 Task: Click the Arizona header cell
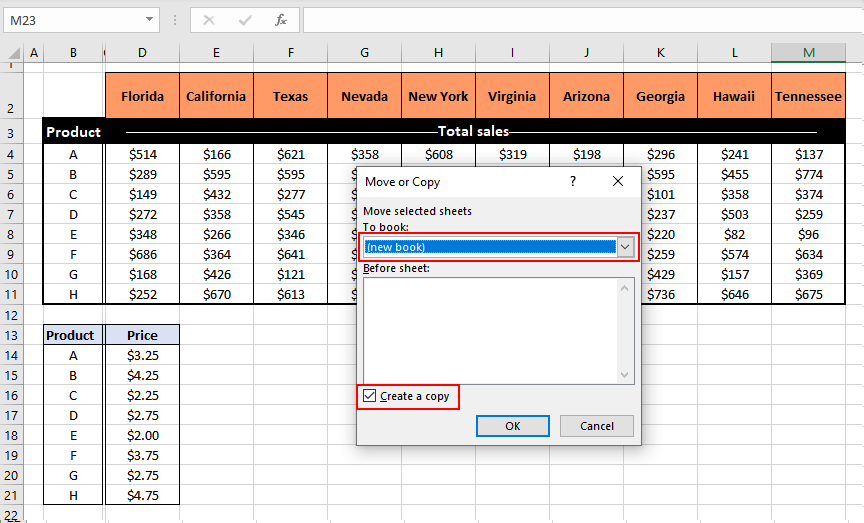point(586,96)
